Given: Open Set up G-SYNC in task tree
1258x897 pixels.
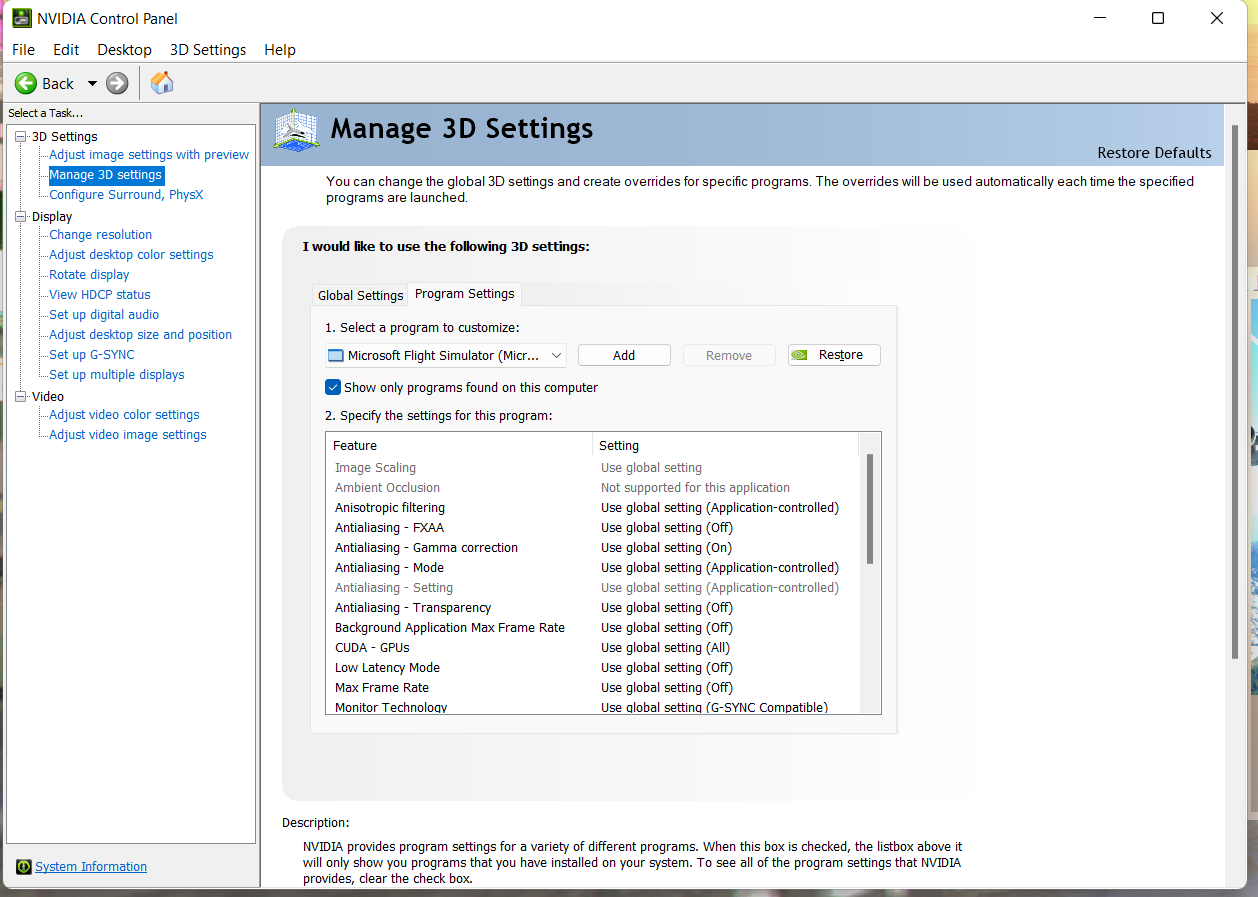Looking at the screenshot, I should (91, 355).
